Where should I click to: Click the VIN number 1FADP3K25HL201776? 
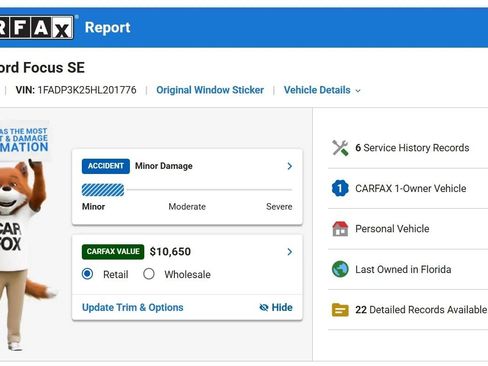tap(87, 90)
